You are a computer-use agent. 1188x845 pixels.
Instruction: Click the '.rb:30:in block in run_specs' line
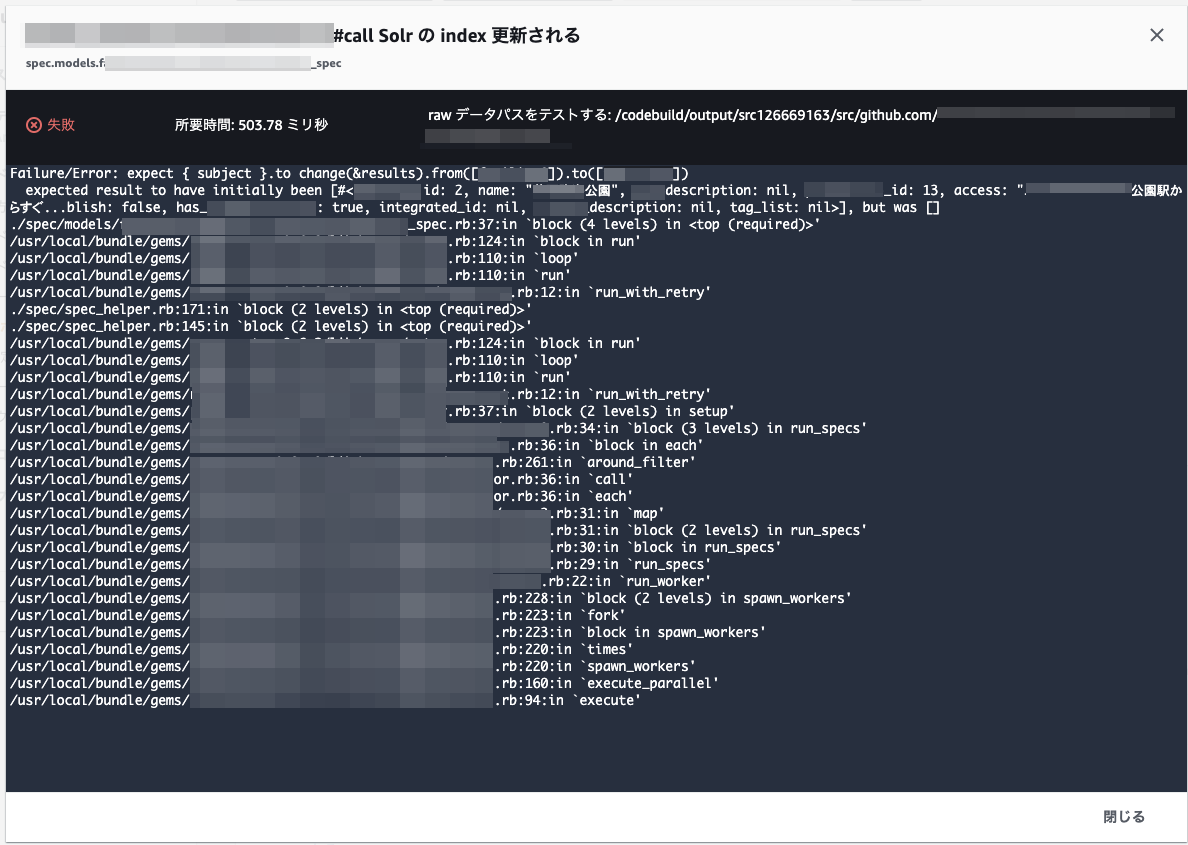[395, 547]
